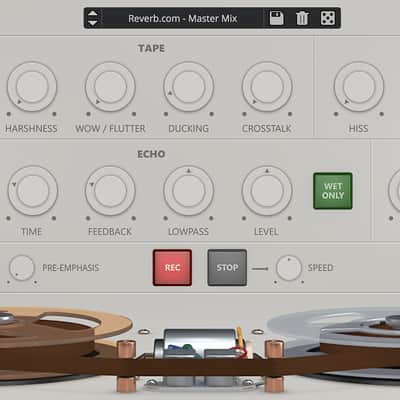This screenshot has width=400, height=400.
Task: Click the SPEED label text
Action: [x=320, y=268]
